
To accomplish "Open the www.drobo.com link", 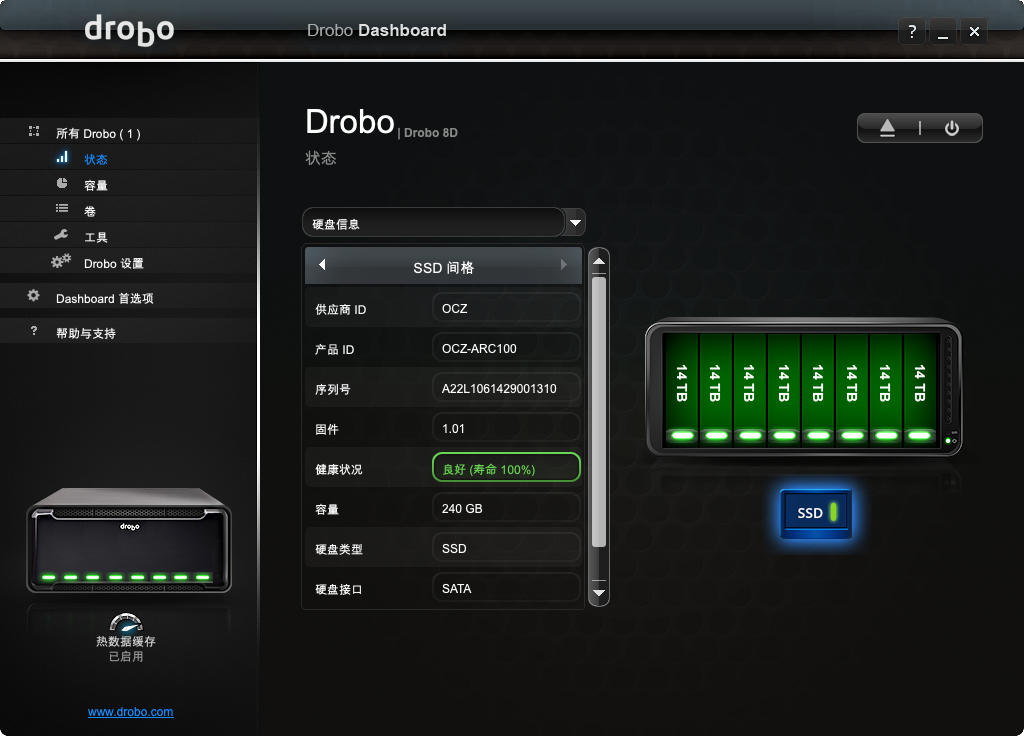I will [131, 712].
